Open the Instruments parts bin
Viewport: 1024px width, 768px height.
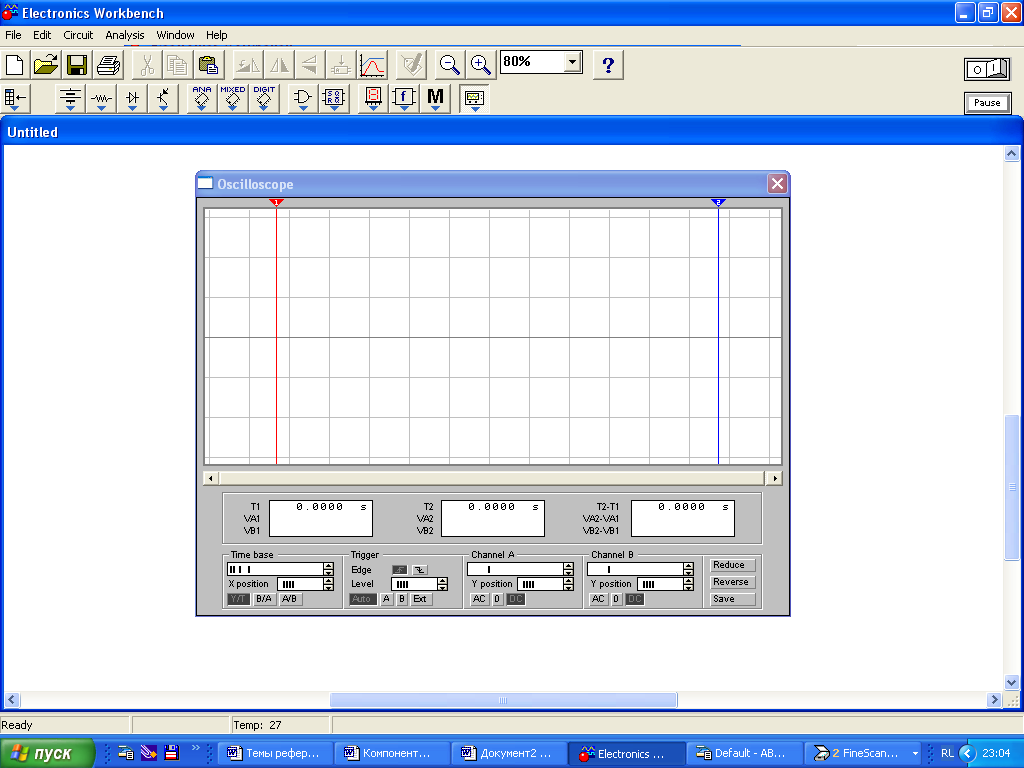coord(474,99)
